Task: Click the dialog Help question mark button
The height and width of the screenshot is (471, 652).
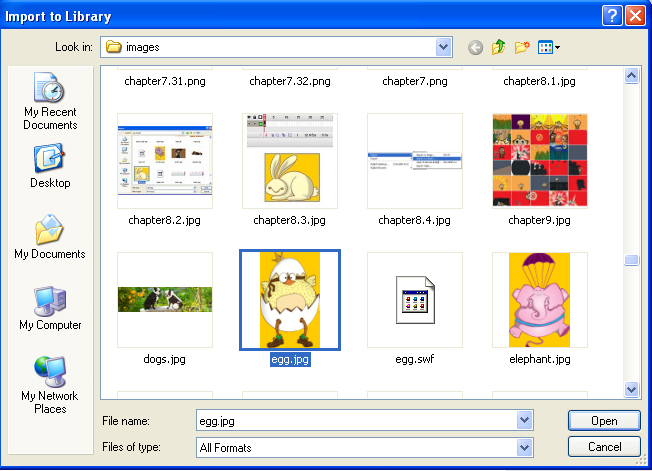Action: coord(612,16)
